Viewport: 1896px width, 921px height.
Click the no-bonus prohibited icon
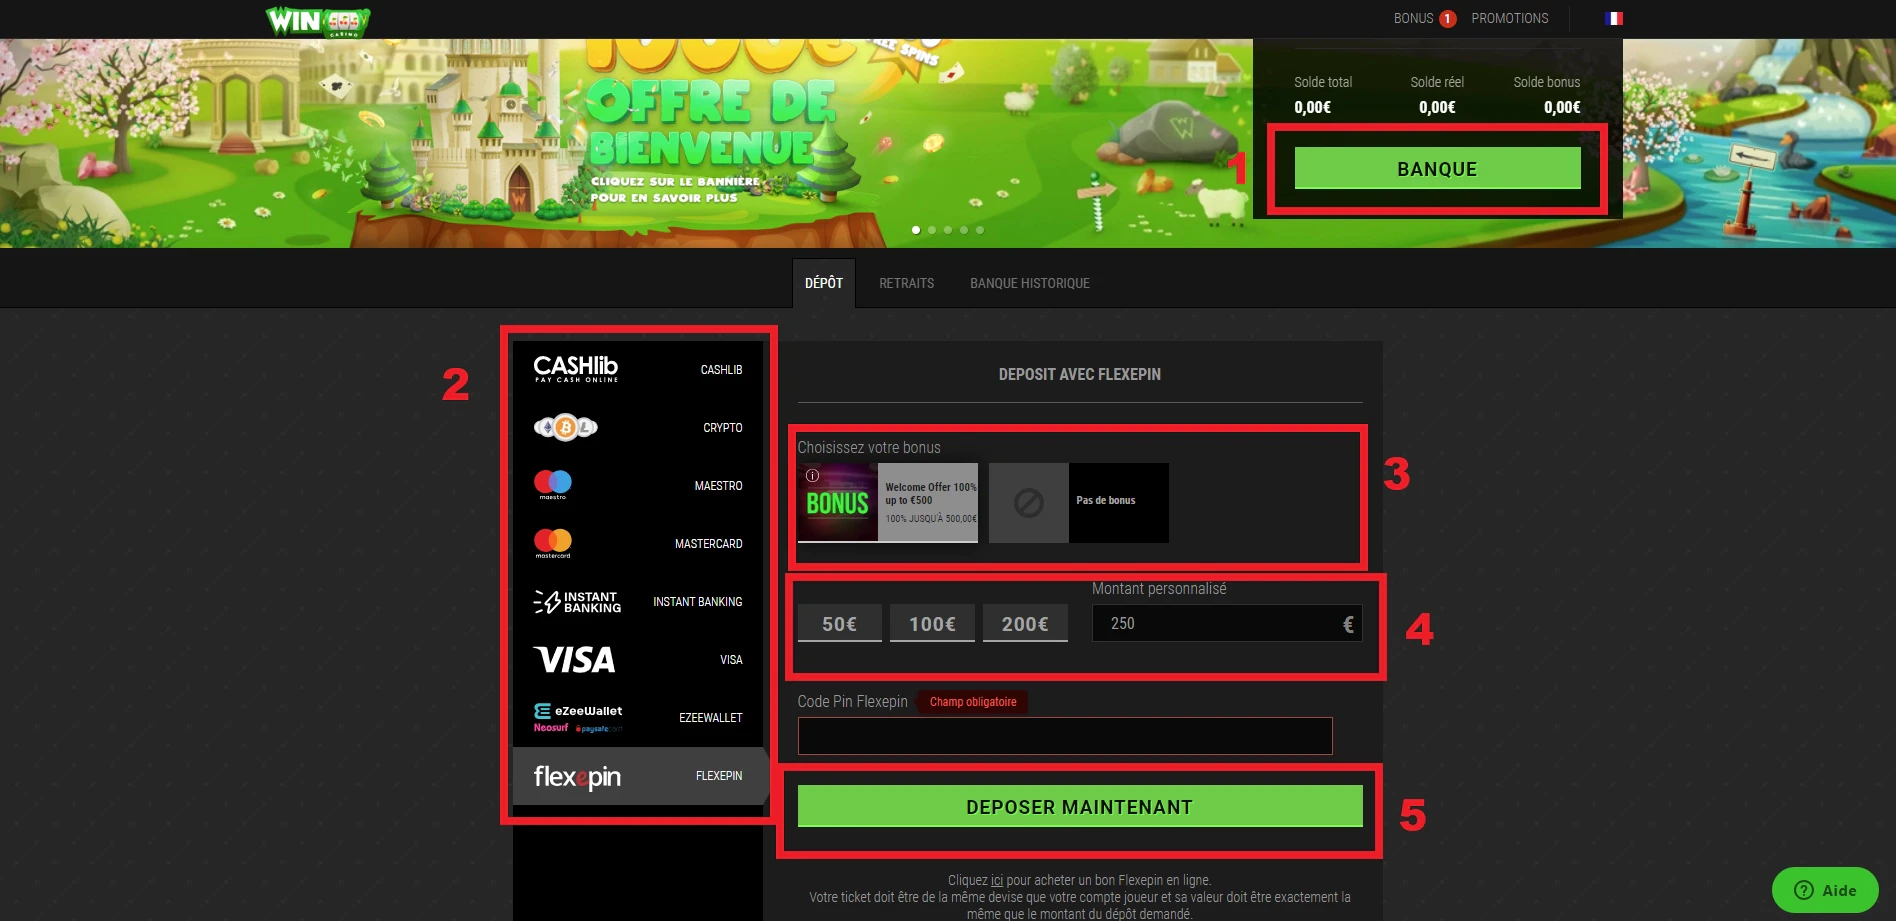pos(1028,502)
